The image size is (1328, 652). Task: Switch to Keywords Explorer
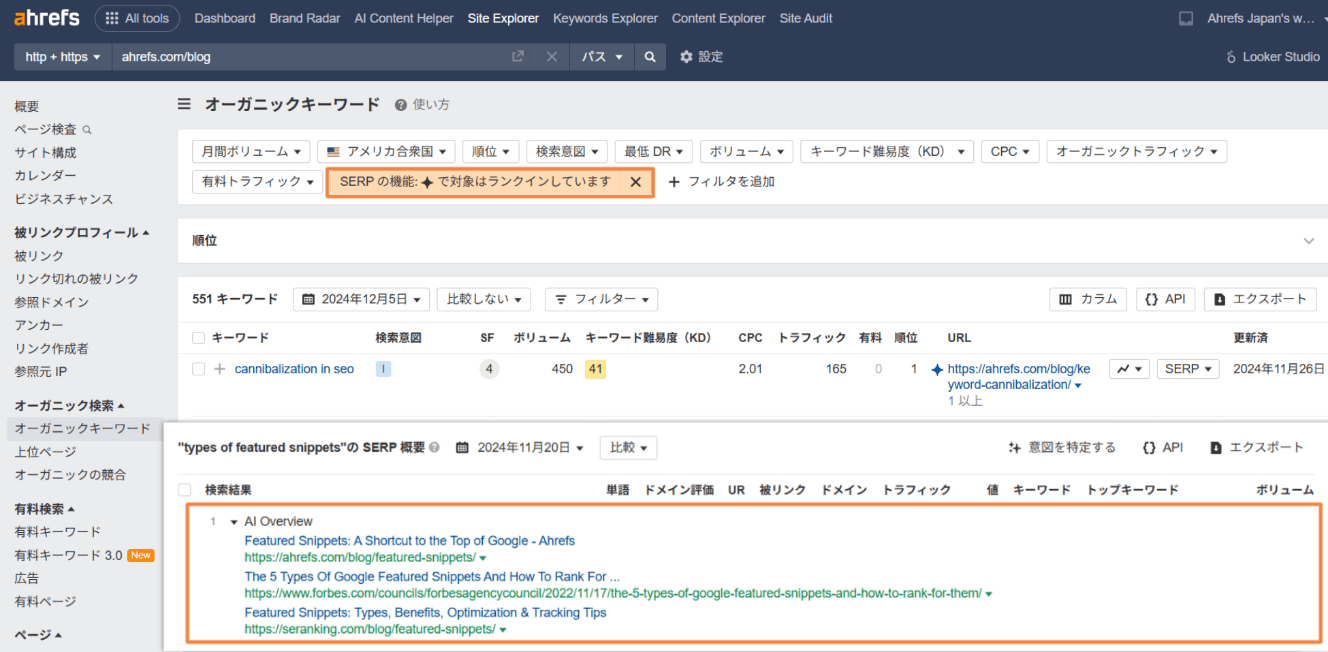click(x=605, y=17)
